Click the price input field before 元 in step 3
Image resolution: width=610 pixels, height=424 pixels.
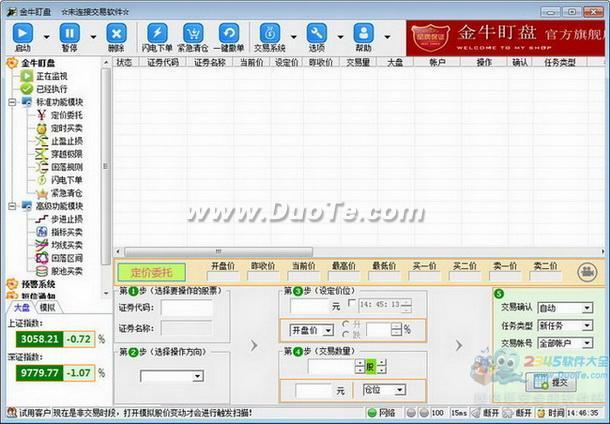pyautogui.click(x=310, y=306)
